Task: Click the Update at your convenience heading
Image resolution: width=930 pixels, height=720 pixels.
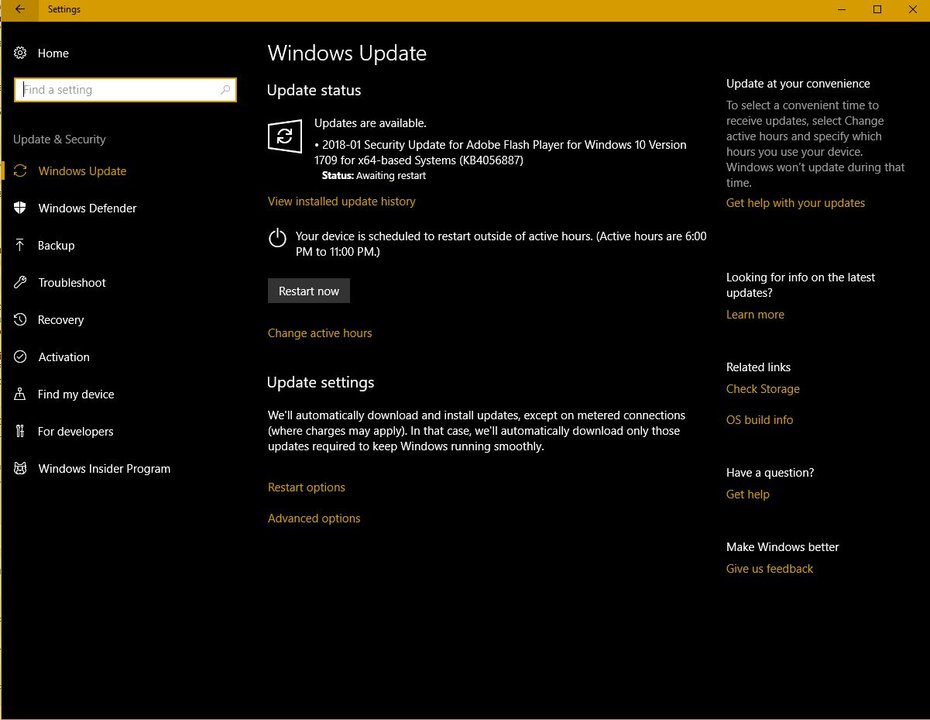Action: point(798,84)
